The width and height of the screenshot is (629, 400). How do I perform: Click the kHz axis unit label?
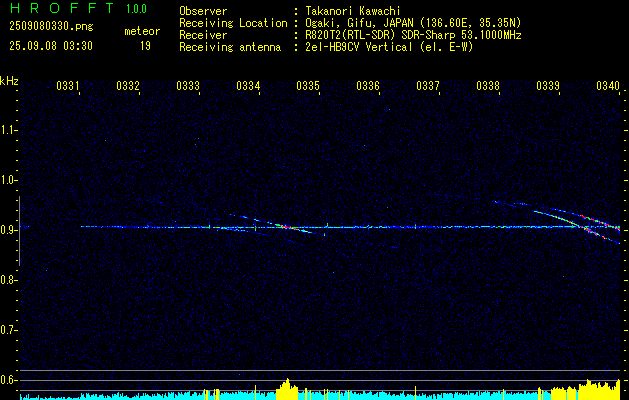(9, 81)
